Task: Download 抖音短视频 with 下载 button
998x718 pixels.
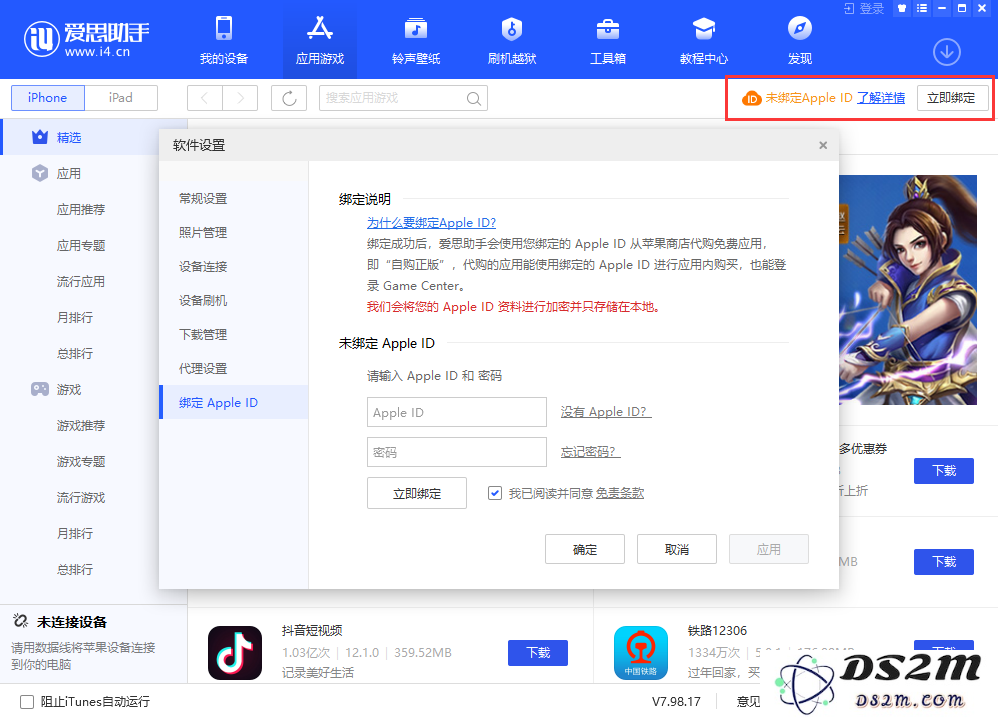Action: click(x=538, y=652)
